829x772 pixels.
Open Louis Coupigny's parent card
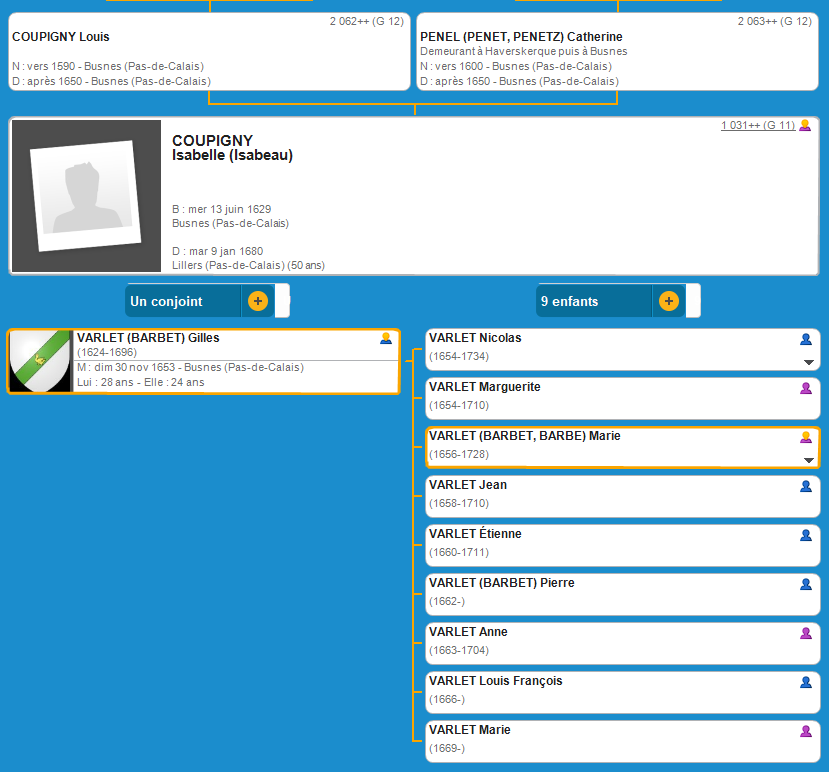(x=209, y=52)
